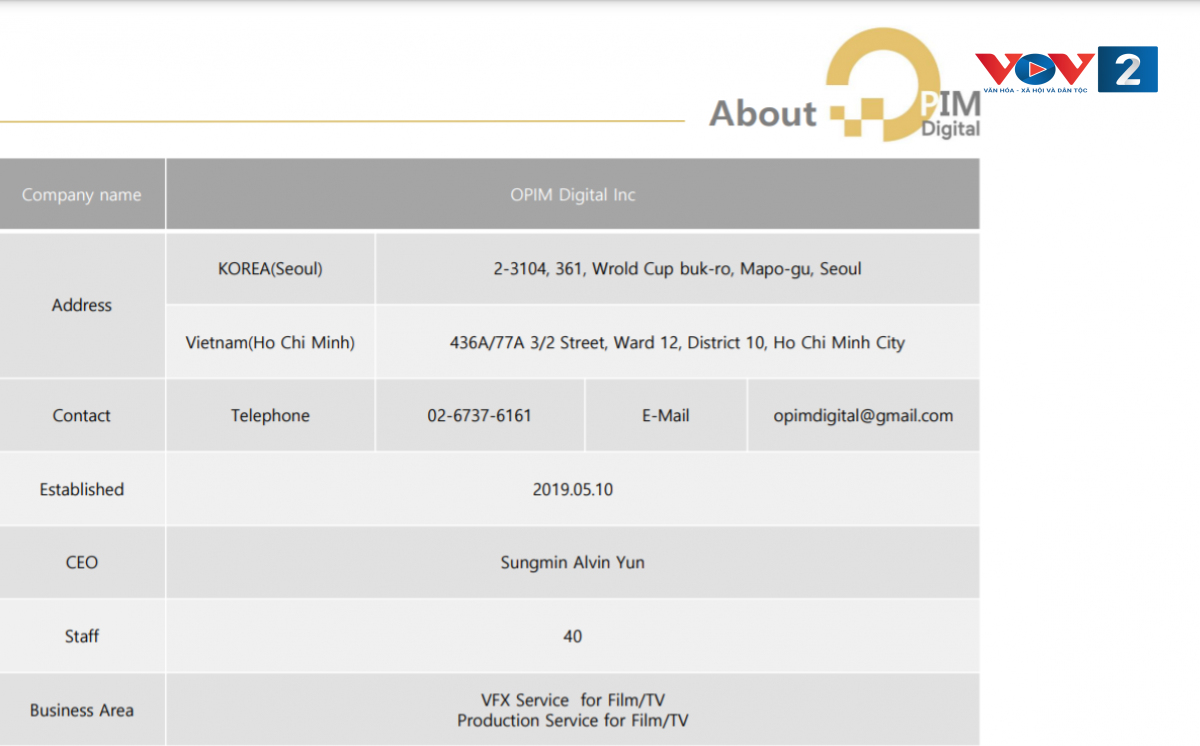The width and height of the screenshot is (1200, 746).
Task: Click the OPIM Digital logo
Action: tap(904, 85)
